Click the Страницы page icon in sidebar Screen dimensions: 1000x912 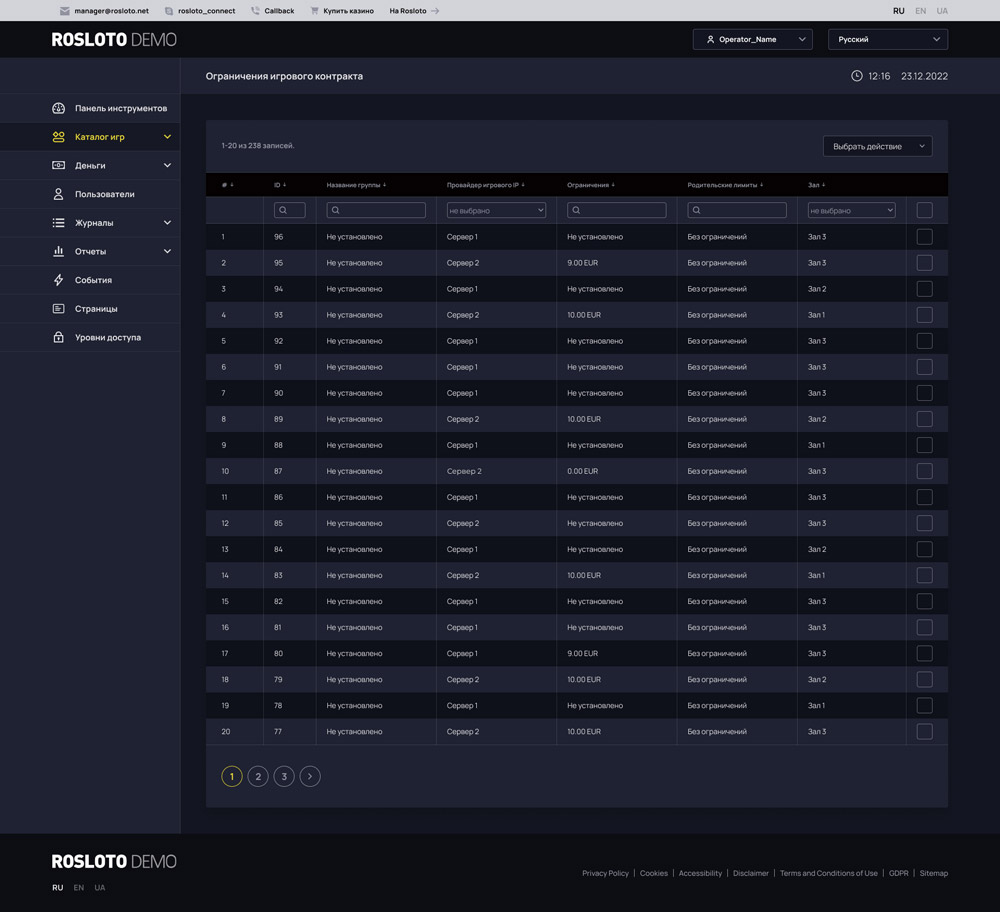tap(58, 309)
